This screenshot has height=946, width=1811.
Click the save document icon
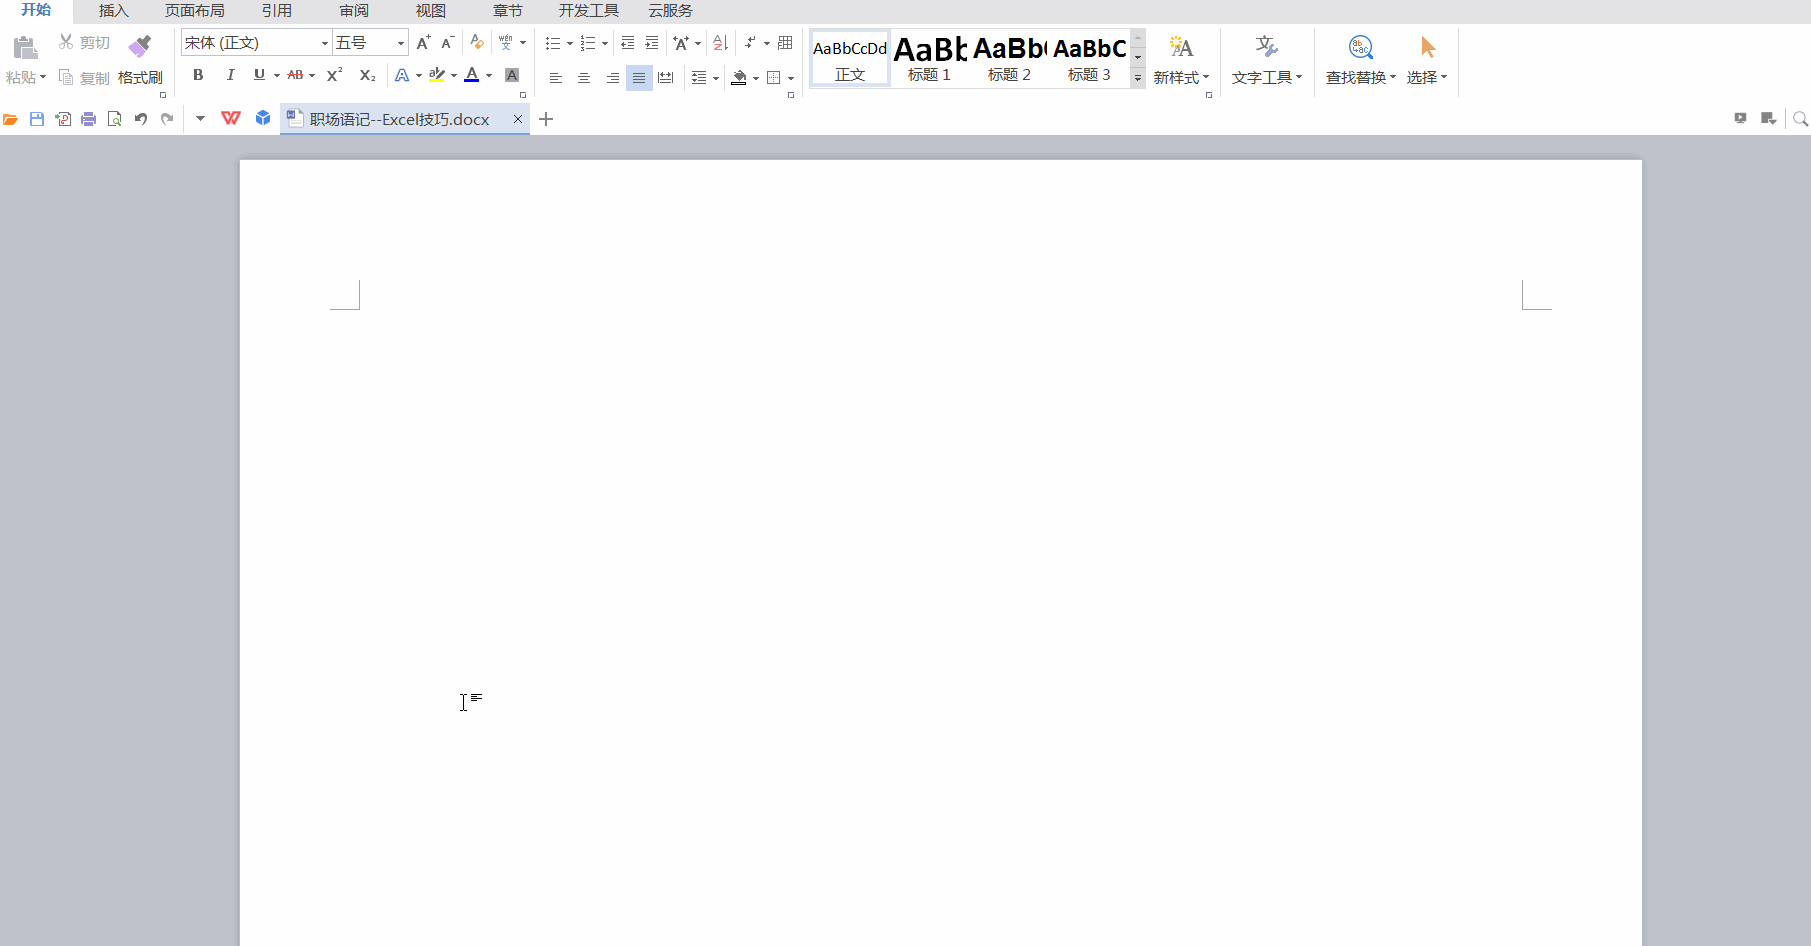tap(37, 119)
